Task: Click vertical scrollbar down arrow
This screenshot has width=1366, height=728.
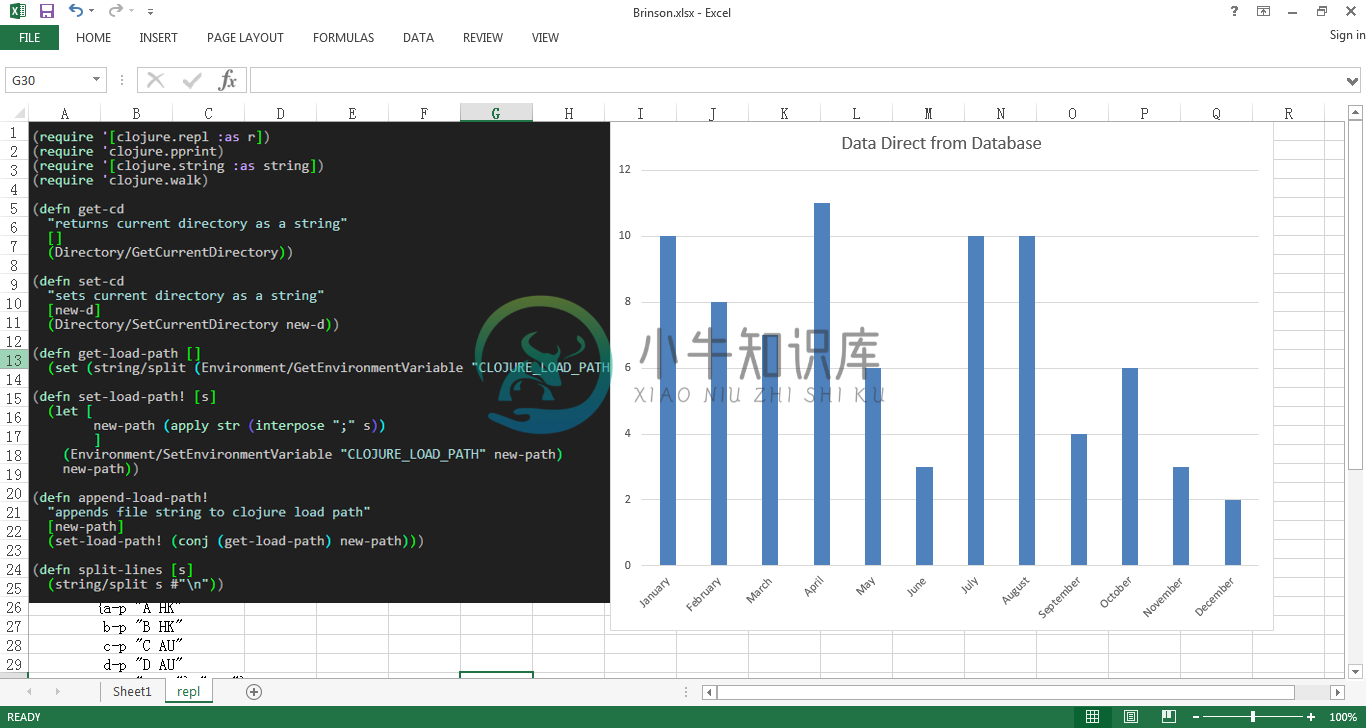Action: click(1355, 671)
